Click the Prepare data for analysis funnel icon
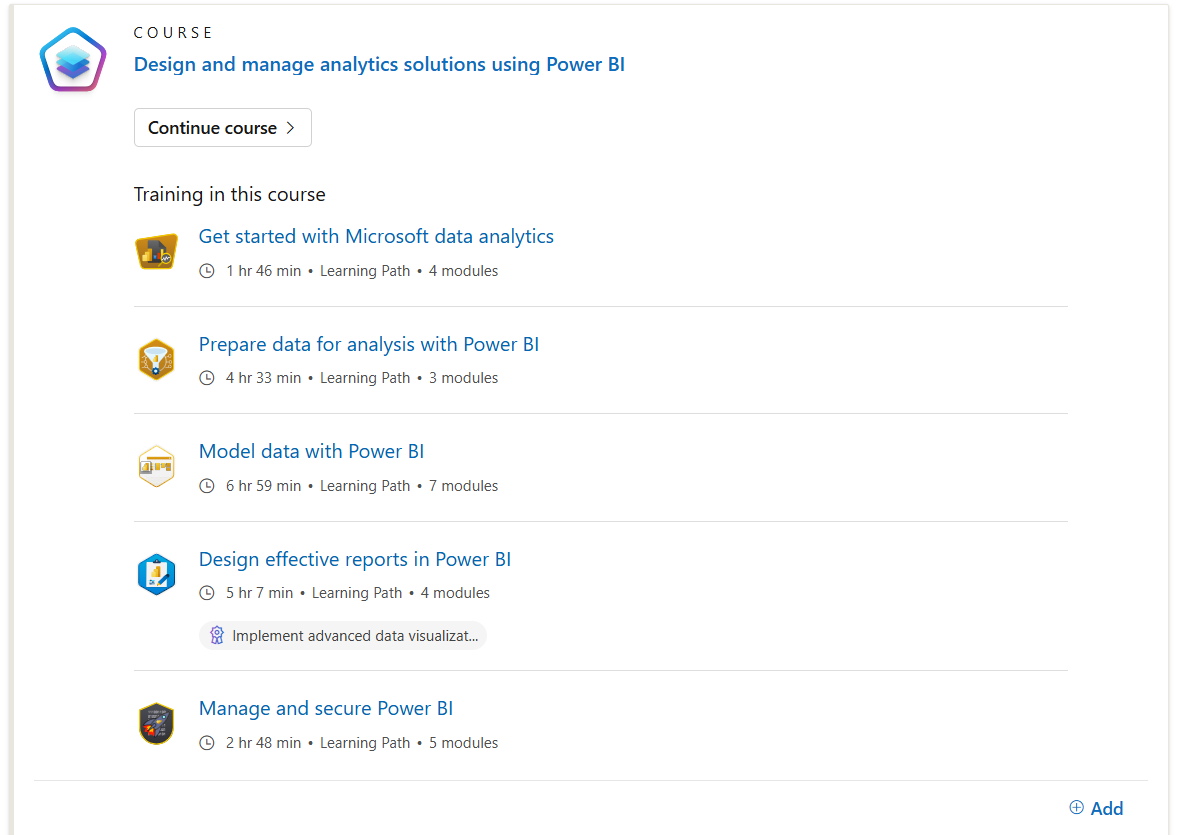The image size is (1177, 835). [156, 359]
